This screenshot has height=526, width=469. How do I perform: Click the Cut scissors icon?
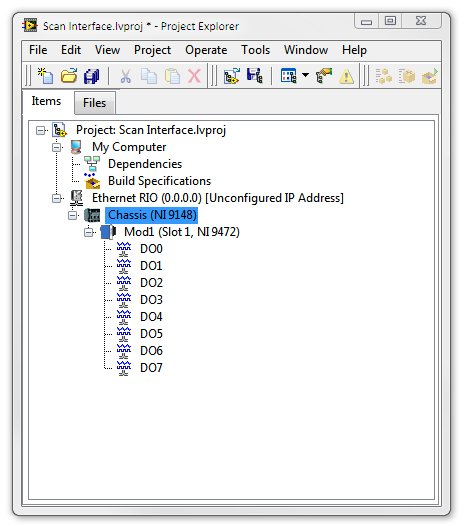pyautogui.click(x=125, y=76)
